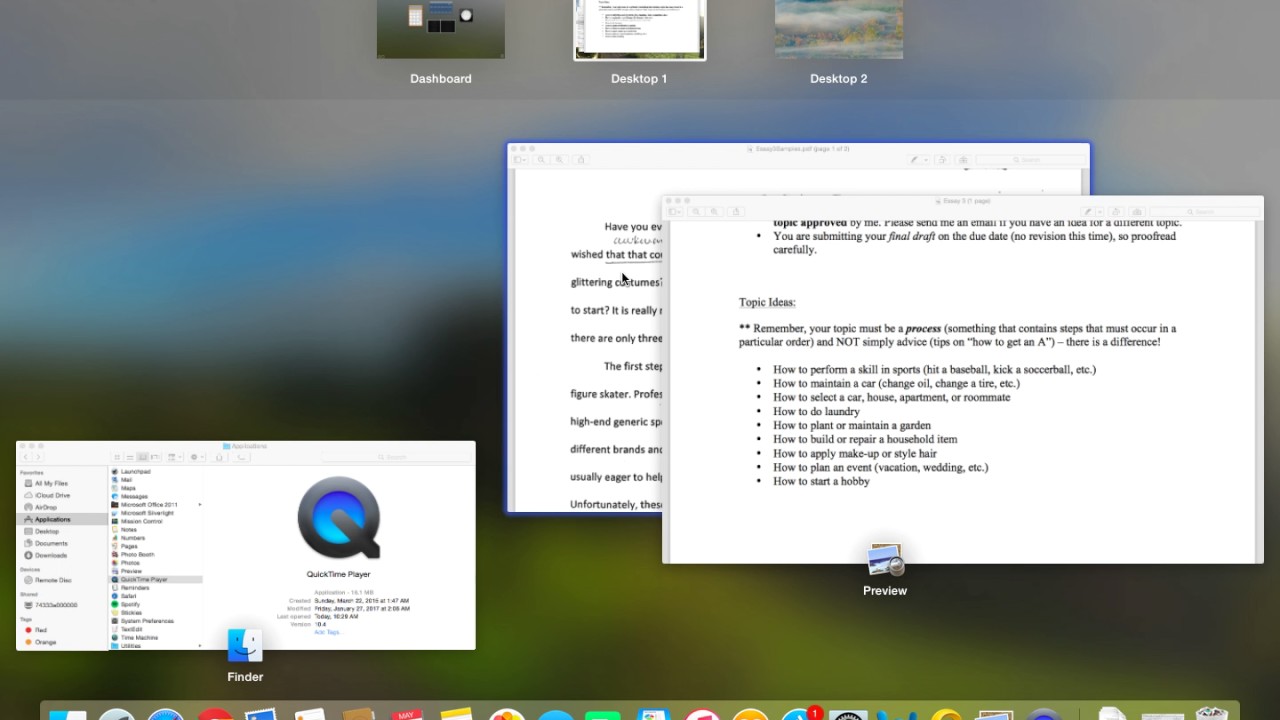Select Remote Disc under Devices
Image resolution: width=1280 pixels, height=720 pixels.
click(x=52, y=580)
